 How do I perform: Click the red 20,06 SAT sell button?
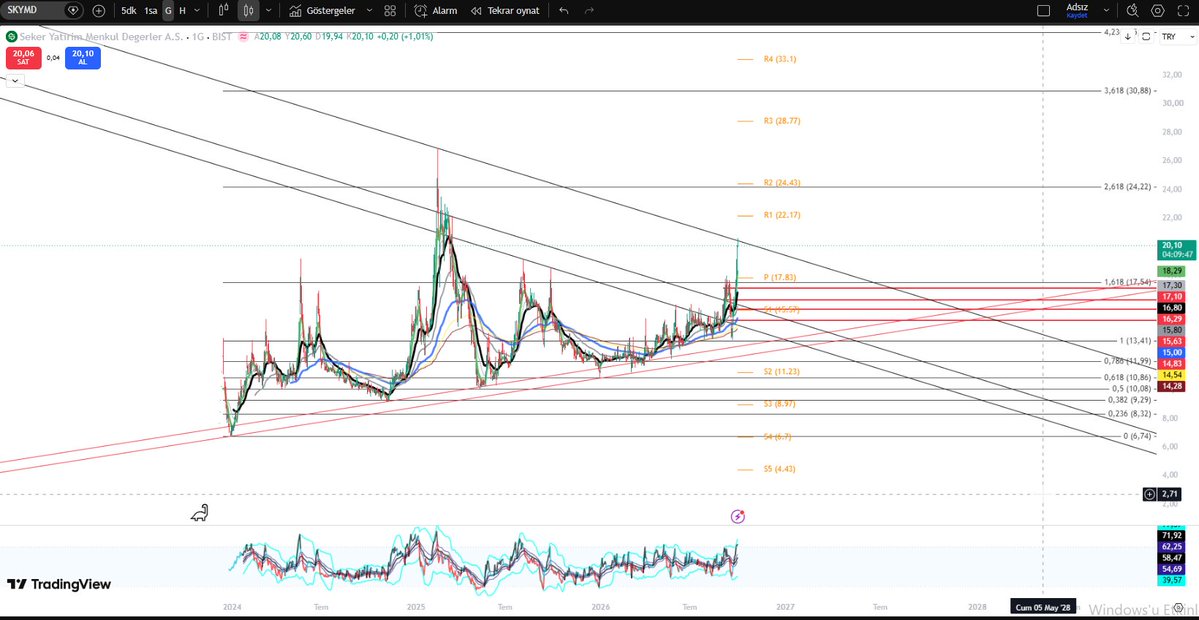tap(24, 57)
